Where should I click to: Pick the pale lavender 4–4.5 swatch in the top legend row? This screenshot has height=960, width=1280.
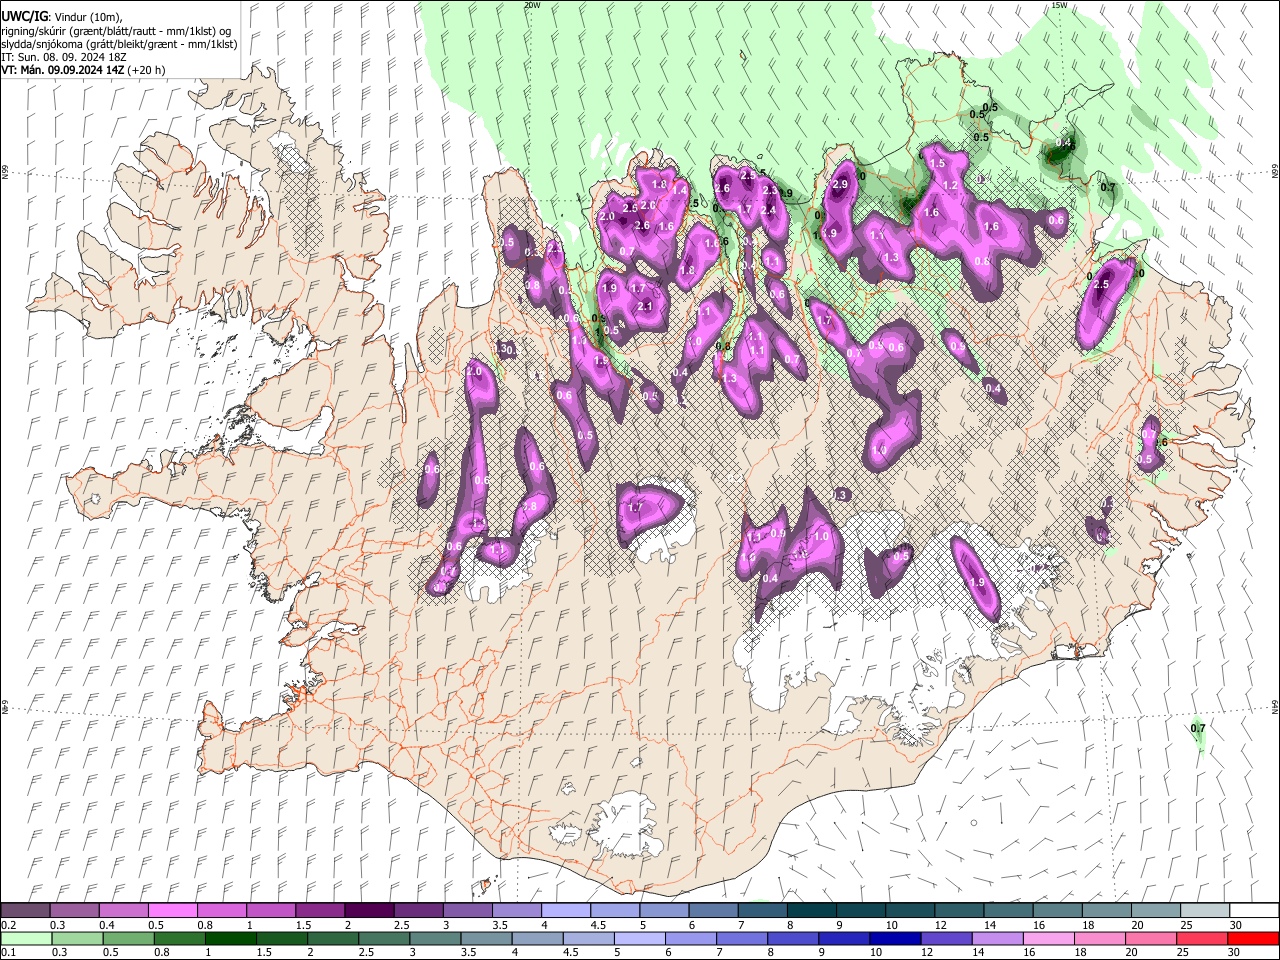pos(565,911)
